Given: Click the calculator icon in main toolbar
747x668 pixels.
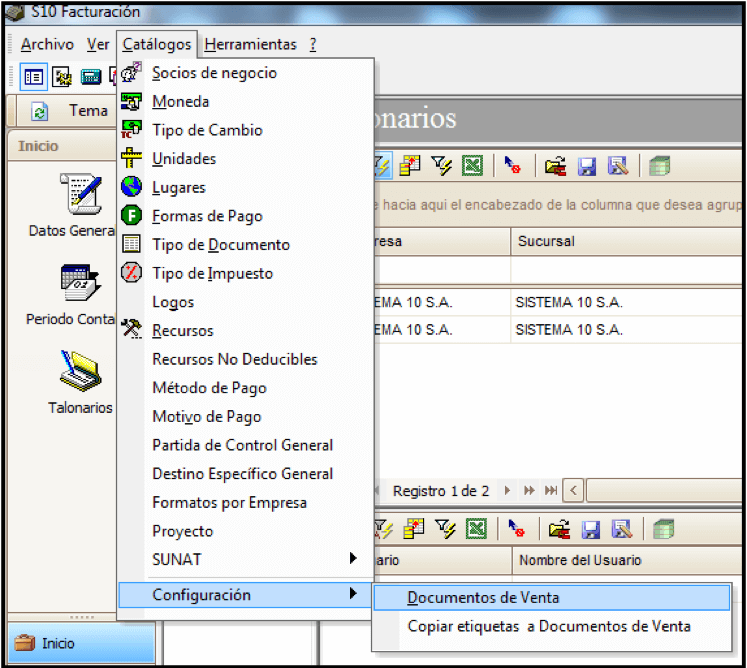Looking at the screenshot, I should click(91, 76).
